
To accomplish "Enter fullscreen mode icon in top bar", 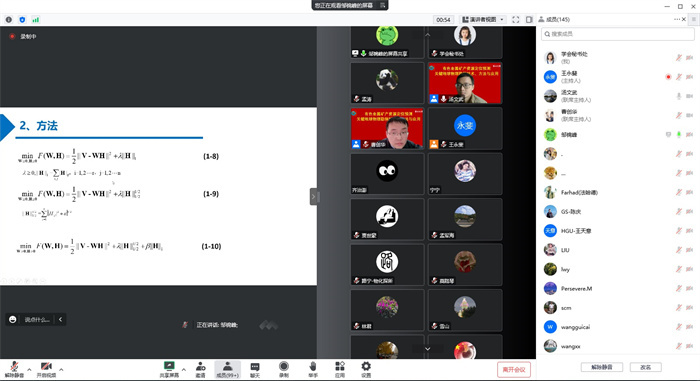I will (x=516, y=20).
